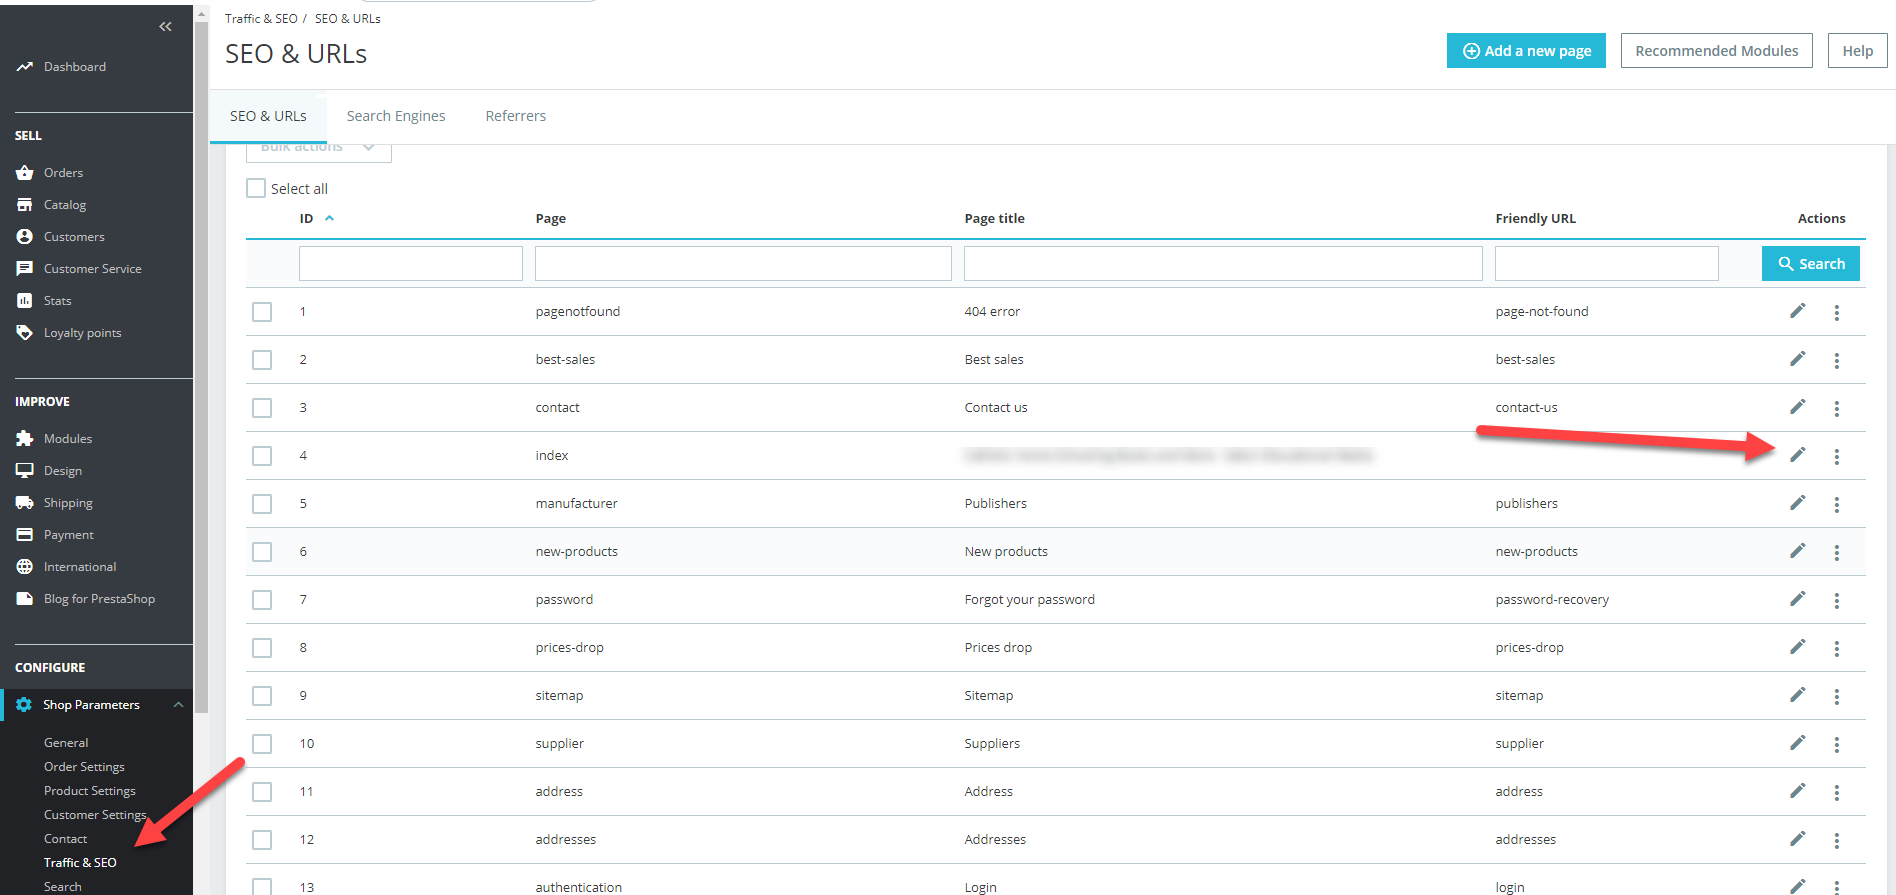Open Traffic & SEO submenu item
1896x895 pixels.
click(80, 863)
